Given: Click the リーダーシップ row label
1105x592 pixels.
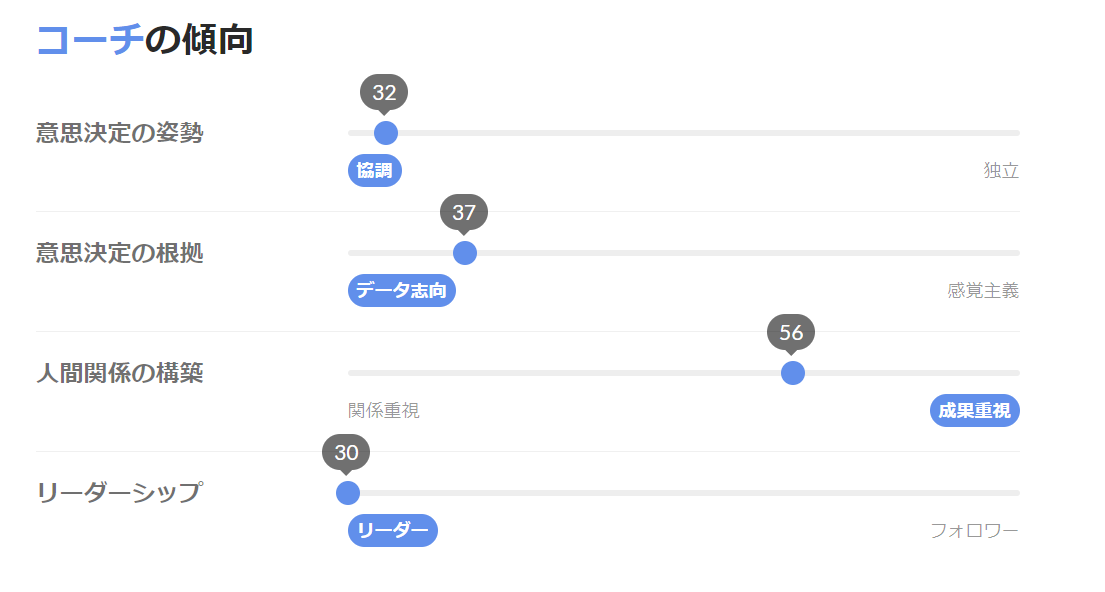Looking at the screenshot, I should [x=120, y=492].
